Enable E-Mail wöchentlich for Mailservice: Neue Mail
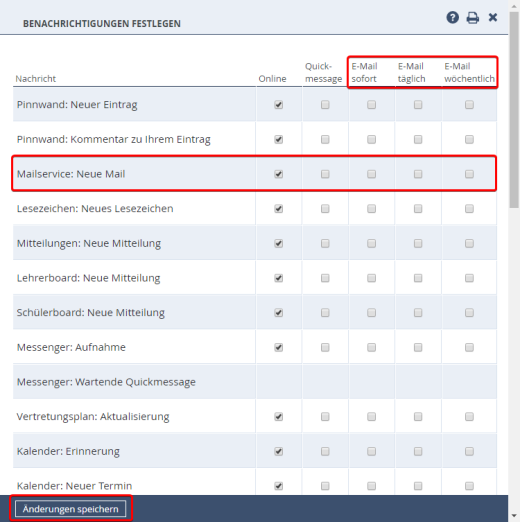 (469, 174)
